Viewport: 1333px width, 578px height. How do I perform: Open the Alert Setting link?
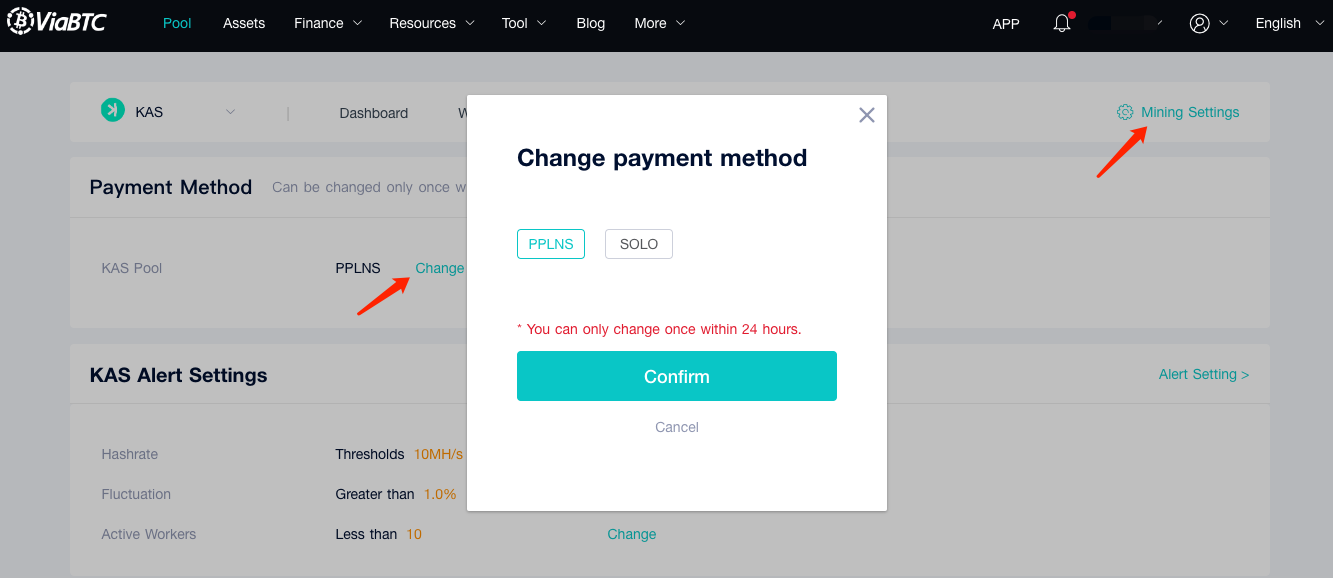click(x=1203, y=374)
